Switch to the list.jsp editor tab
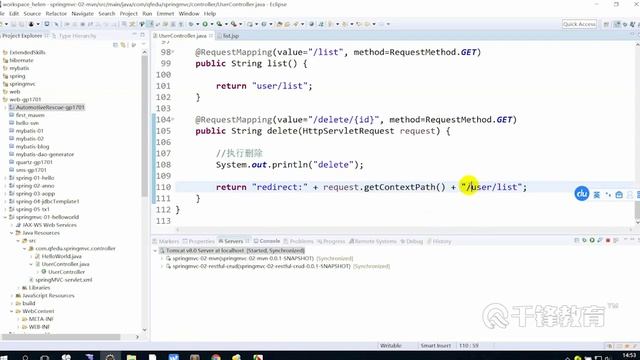This screenshot has width=640, height=360. (231, 36)
